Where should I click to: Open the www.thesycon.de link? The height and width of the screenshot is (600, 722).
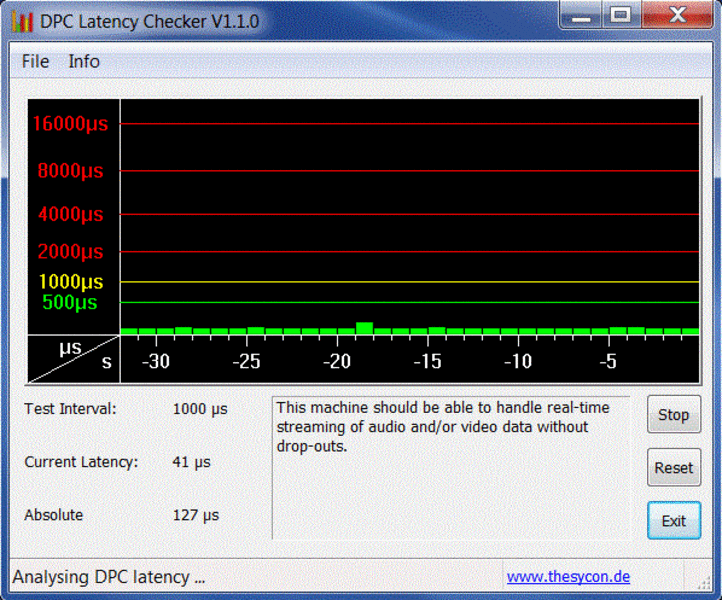[568, 577]
